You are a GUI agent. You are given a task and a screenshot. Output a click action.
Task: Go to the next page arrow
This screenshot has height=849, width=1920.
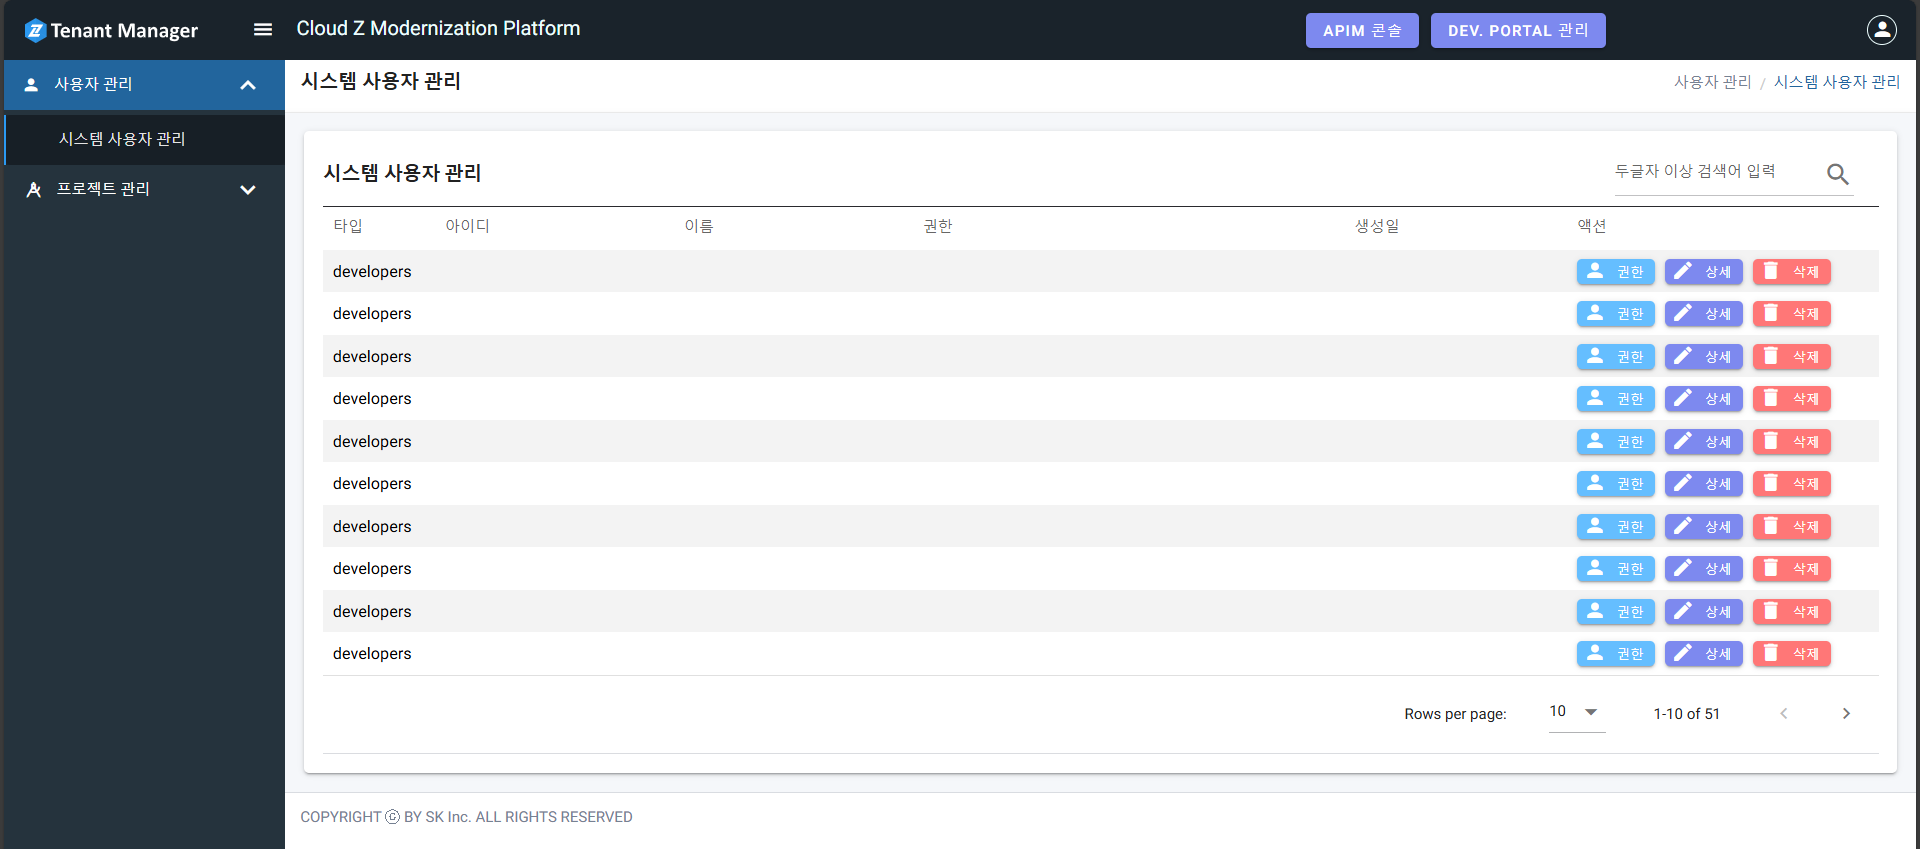tap(1846, 714)
